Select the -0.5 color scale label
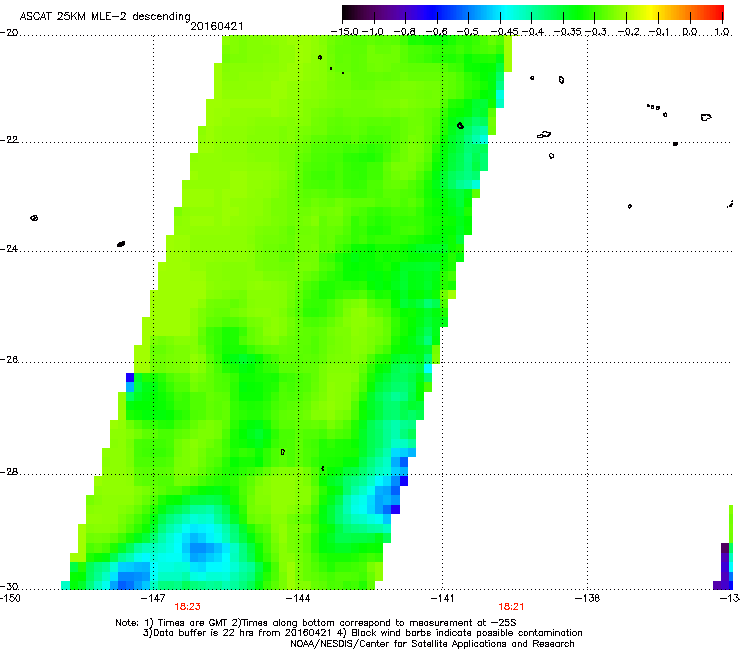Viewport: 740px width, 650px height. (x=468, y=32)
